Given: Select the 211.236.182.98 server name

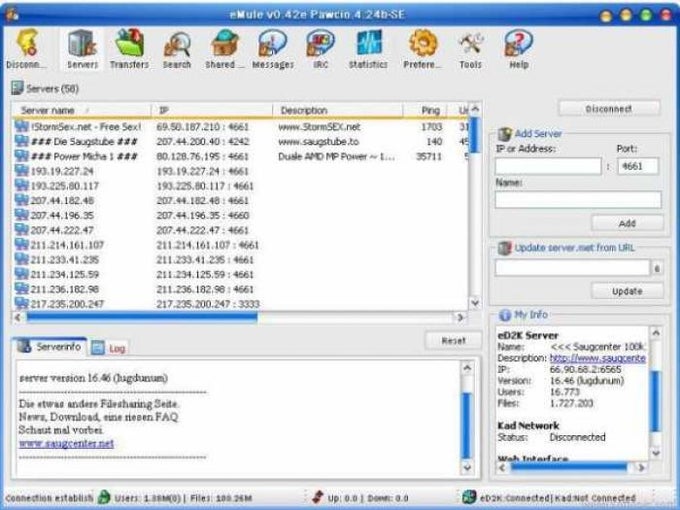Looking at the screenshot, I should pos(65,289).
